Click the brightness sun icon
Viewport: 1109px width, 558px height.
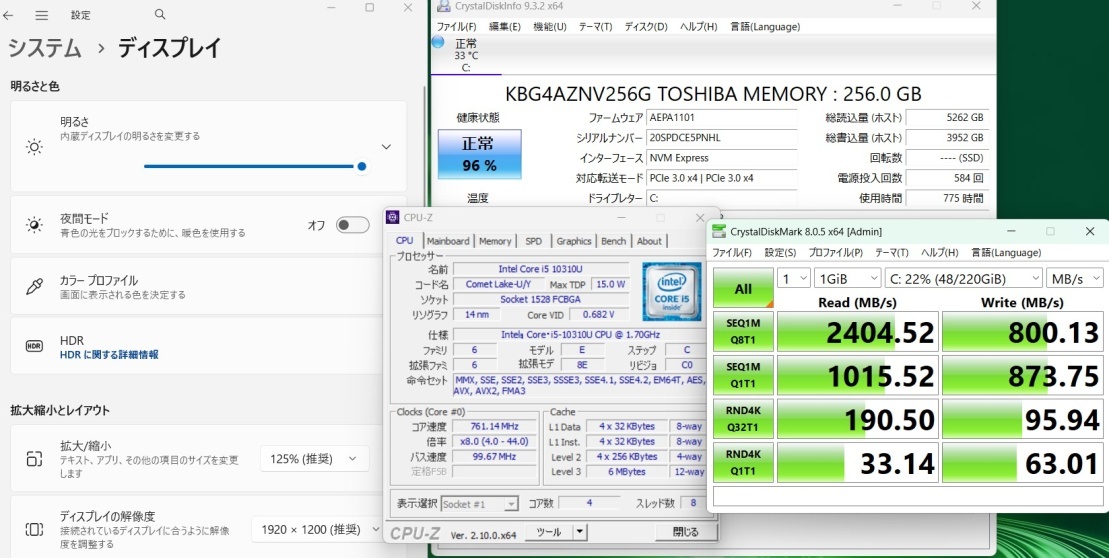click(34, 147)
